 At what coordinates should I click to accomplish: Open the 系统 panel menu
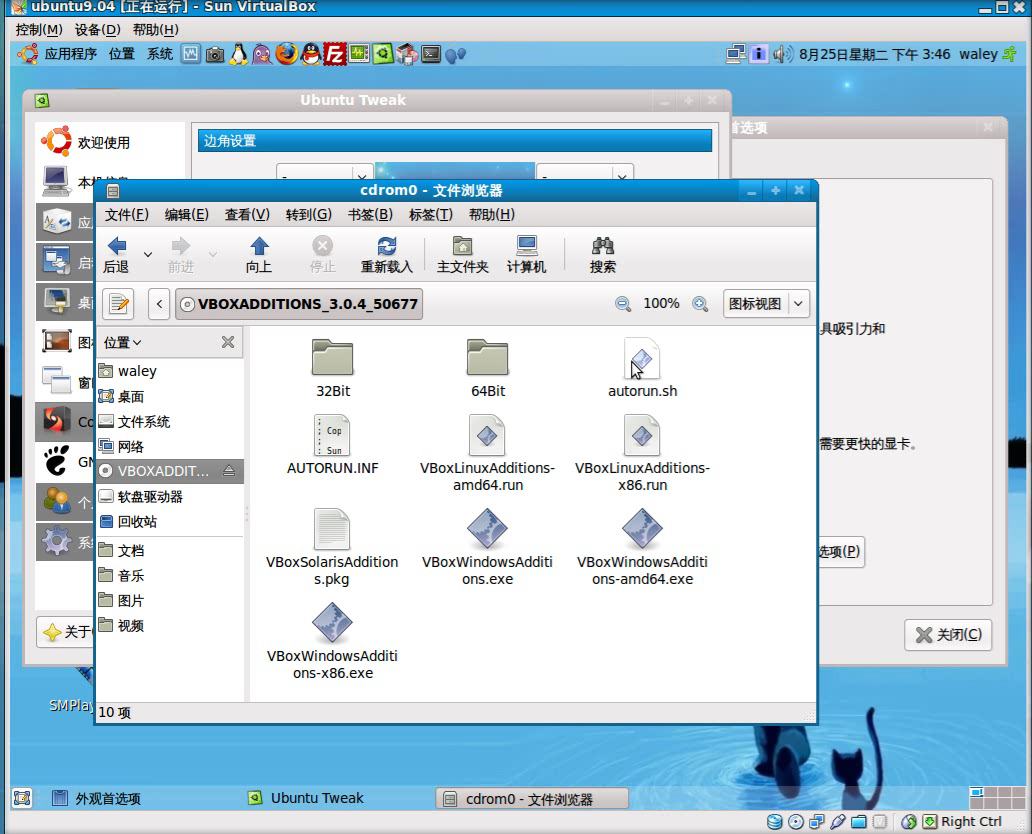coord(159,54)
